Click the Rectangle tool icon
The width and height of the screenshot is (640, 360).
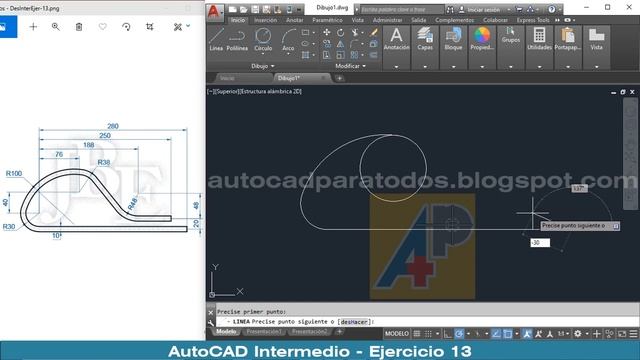pos(305,32)
